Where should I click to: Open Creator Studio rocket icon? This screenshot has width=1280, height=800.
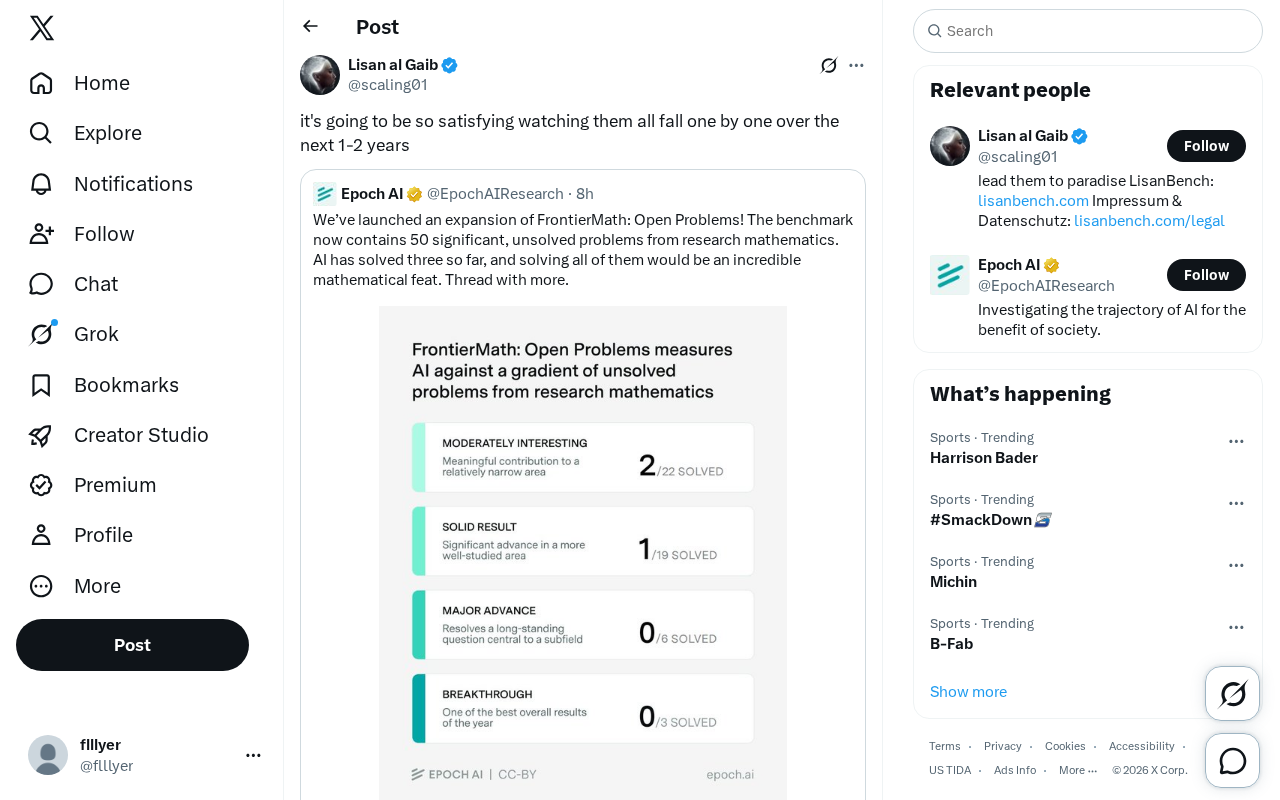click(41, 435)
